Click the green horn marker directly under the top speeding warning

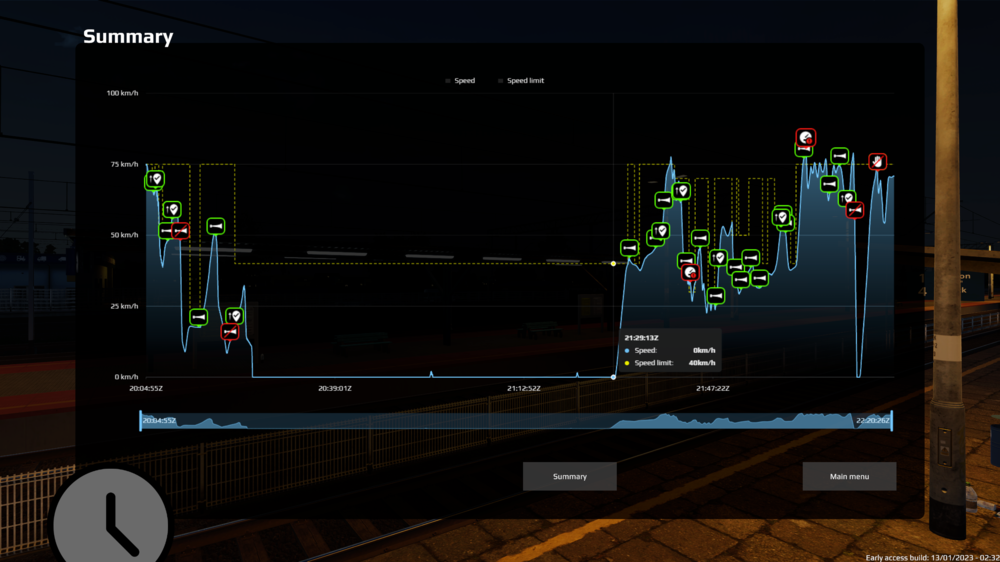(x=804, y=149)
